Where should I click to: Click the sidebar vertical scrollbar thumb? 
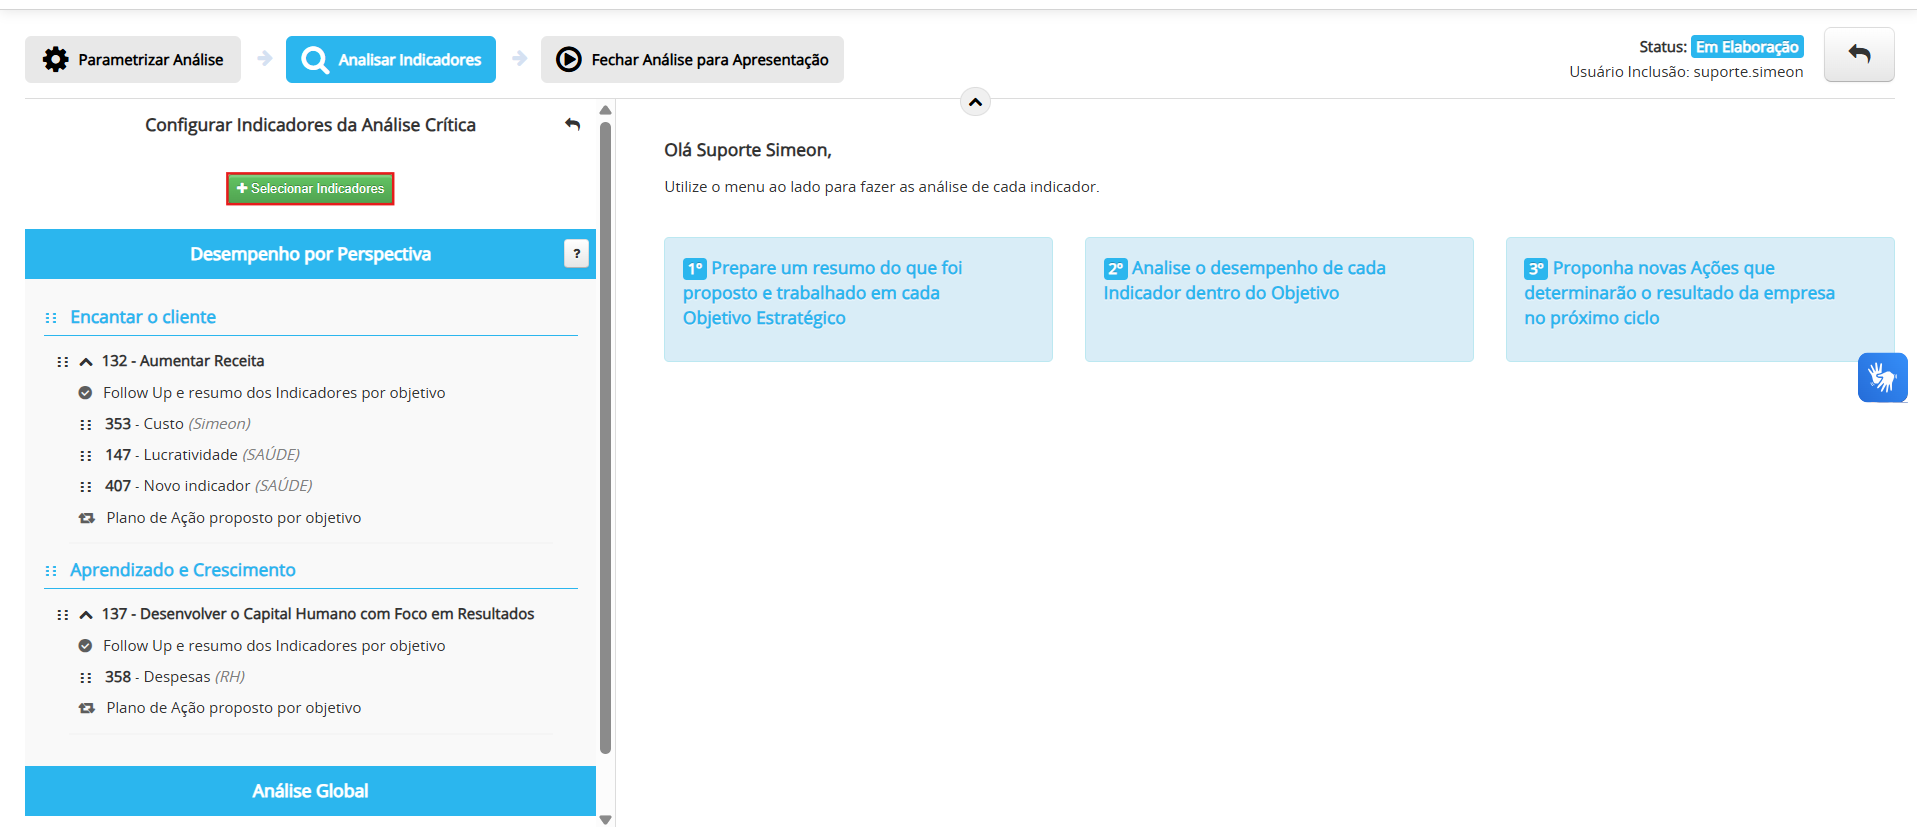pyautogui.click(x=605, y=438)
